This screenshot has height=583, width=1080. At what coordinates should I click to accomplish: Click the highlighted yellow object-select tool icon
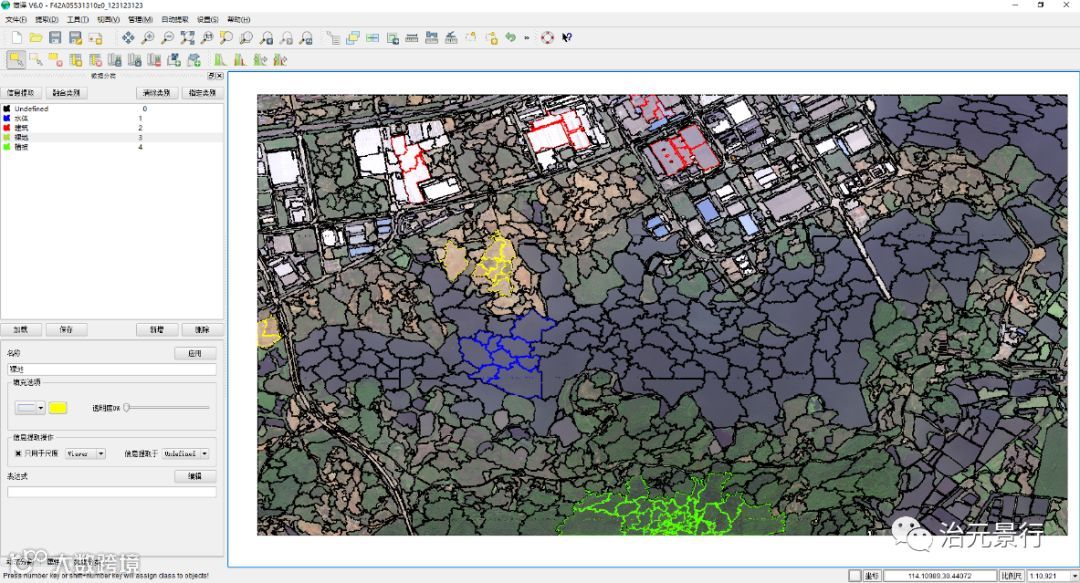tap(16, 60)
